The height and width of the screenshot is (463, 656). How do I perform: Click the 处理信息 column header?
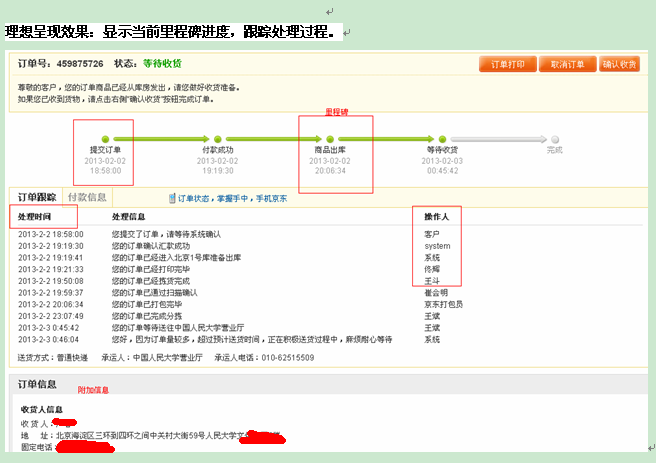129,217
